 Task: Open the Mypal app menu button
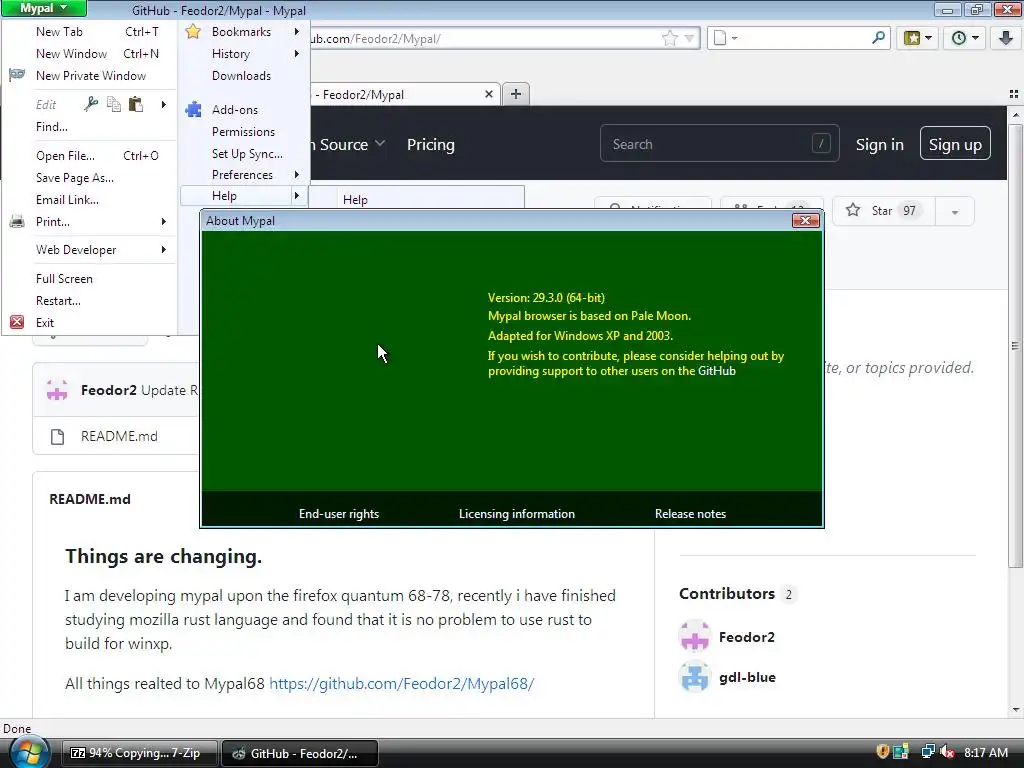43,8
